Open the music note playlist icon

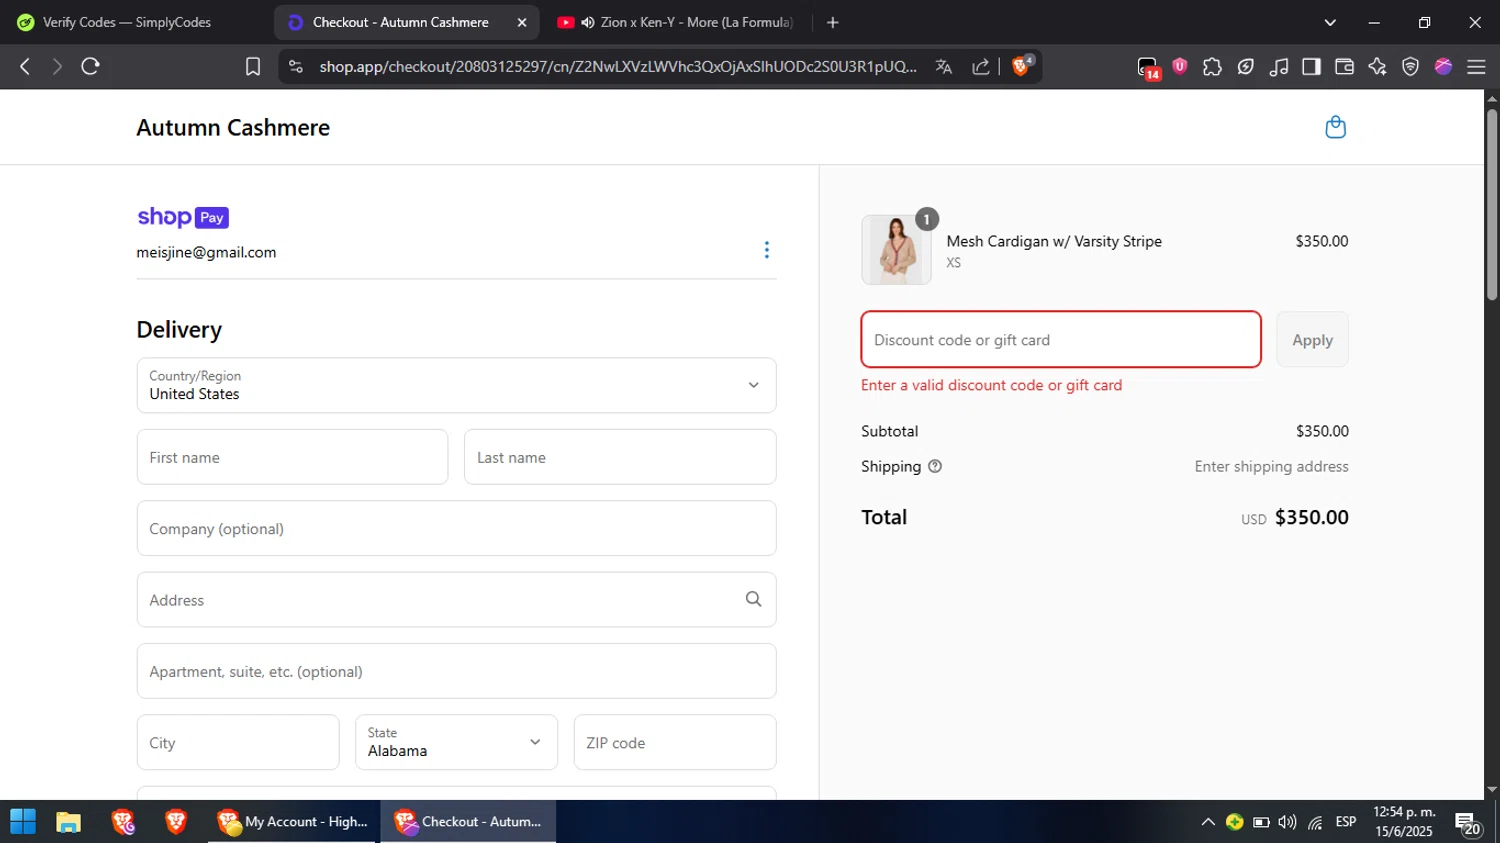click(1279, 66)
